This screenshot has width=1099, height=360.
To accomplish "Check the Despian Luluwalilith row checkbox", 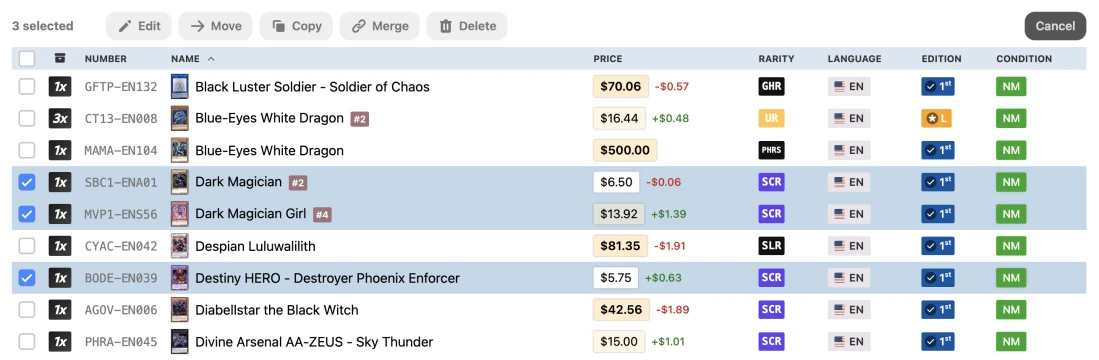I will 27,246.
